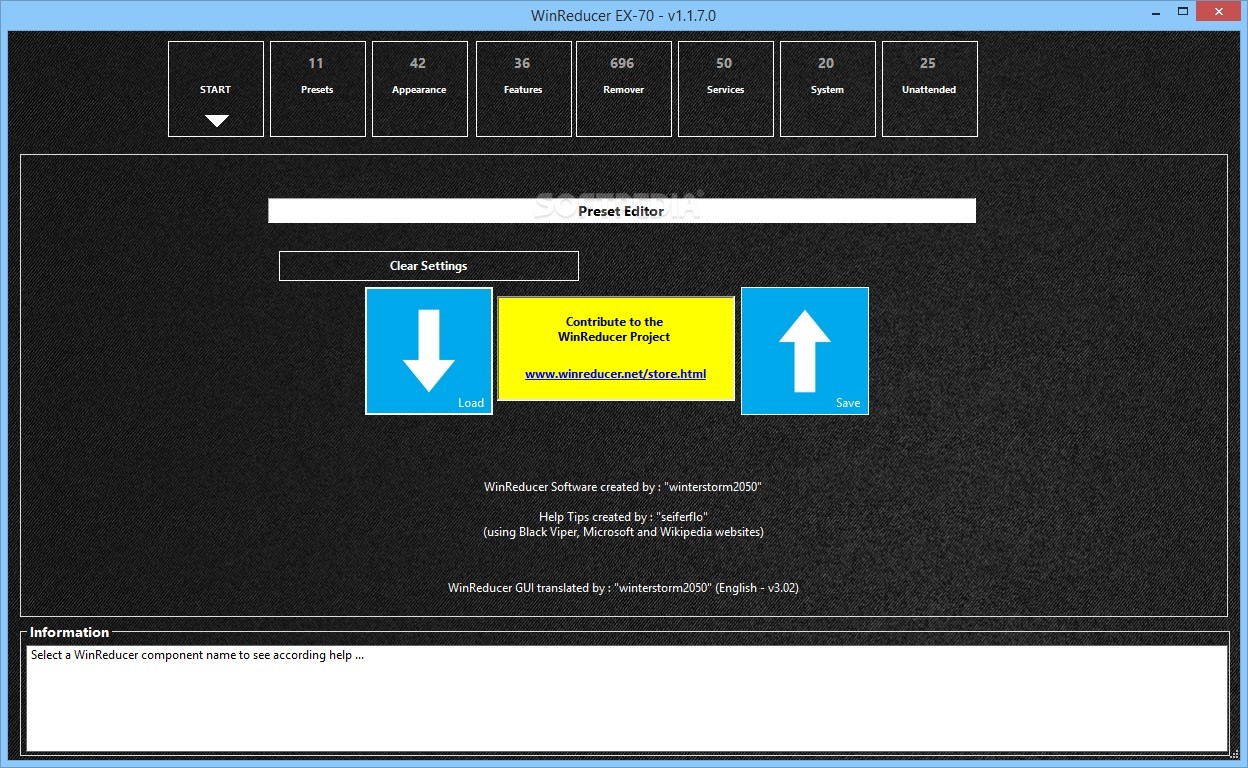
Task: Click the "seiferflo" help tips credit line
Action: [x=623, y=517]
